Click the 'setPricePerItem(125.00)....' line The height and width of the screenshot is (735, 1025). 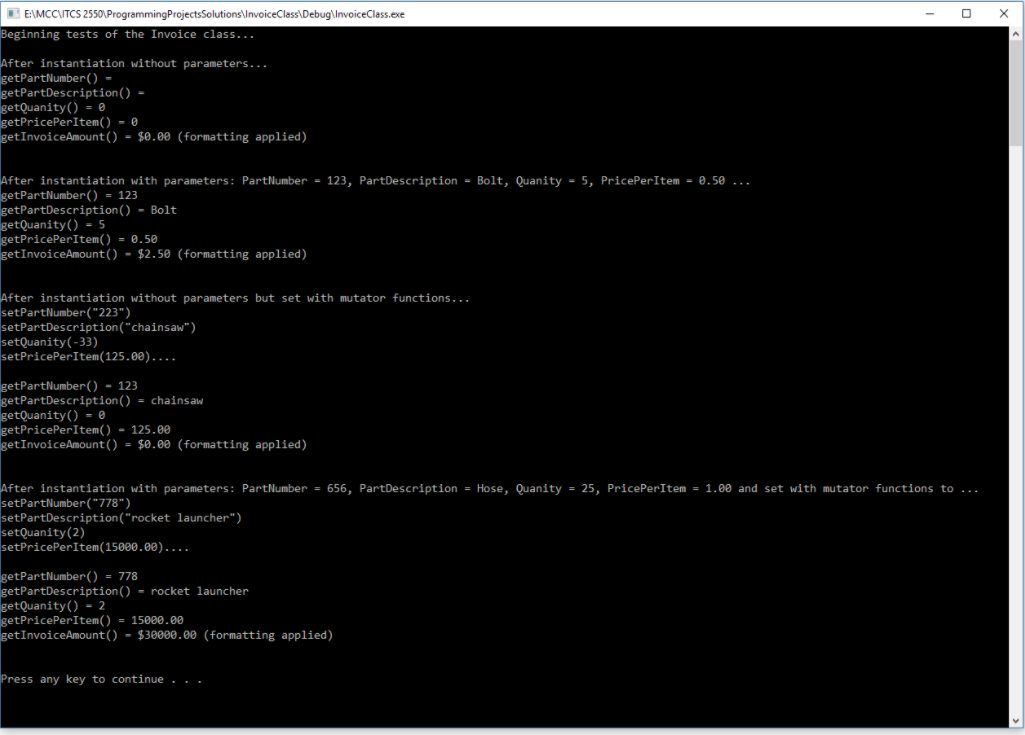pos(88,357)
